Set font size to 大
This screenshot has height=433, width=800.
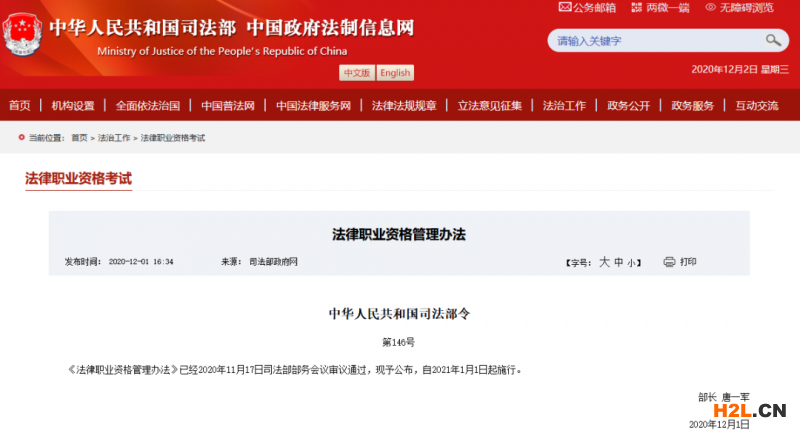coord(604,262)
